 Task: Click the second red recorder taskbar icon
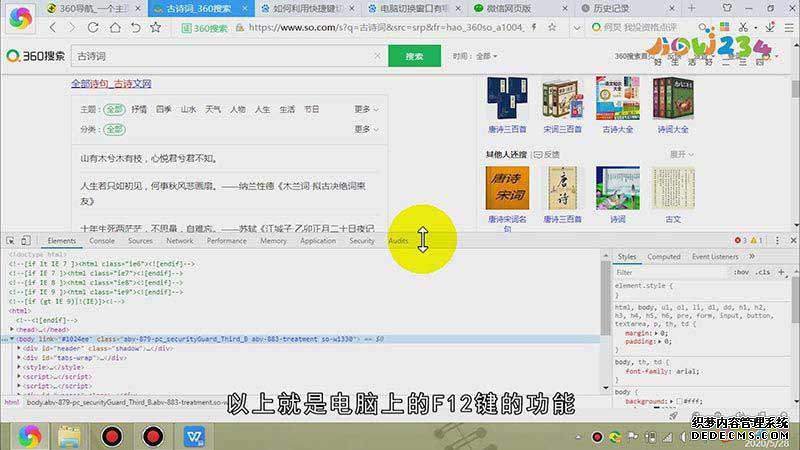tap(153, 437)
